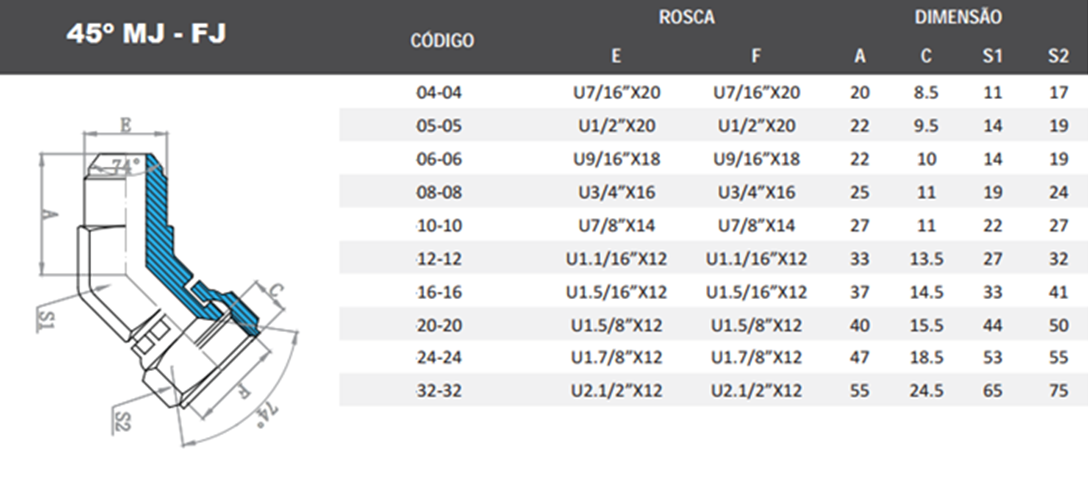The width and height of the screenshot is (1088, 483).
Task: Click the A dimension label in the diagram
Action: point(54,213)
